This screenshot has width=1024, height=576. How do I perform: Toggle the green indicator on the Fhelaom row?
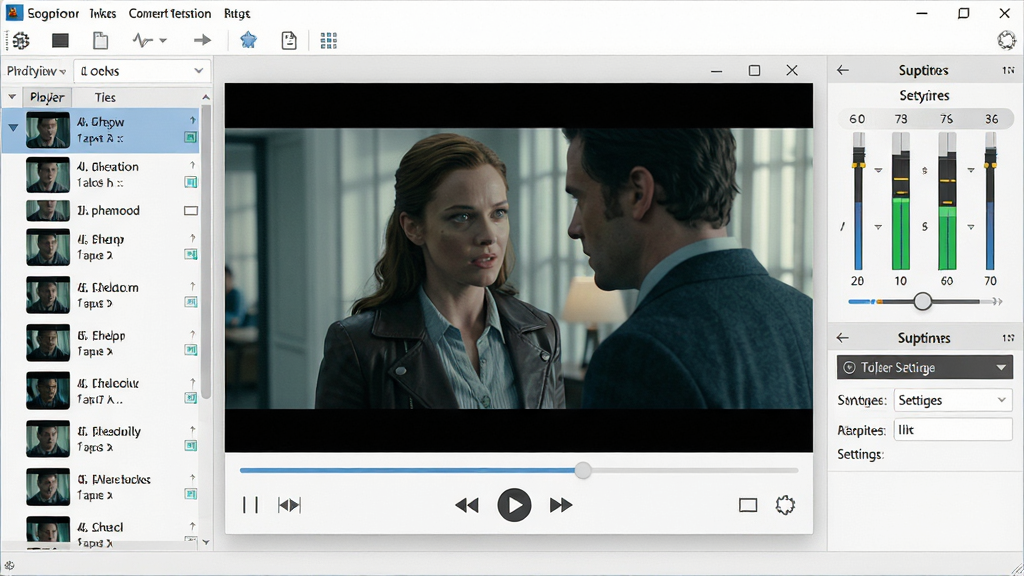pos(191,302)
